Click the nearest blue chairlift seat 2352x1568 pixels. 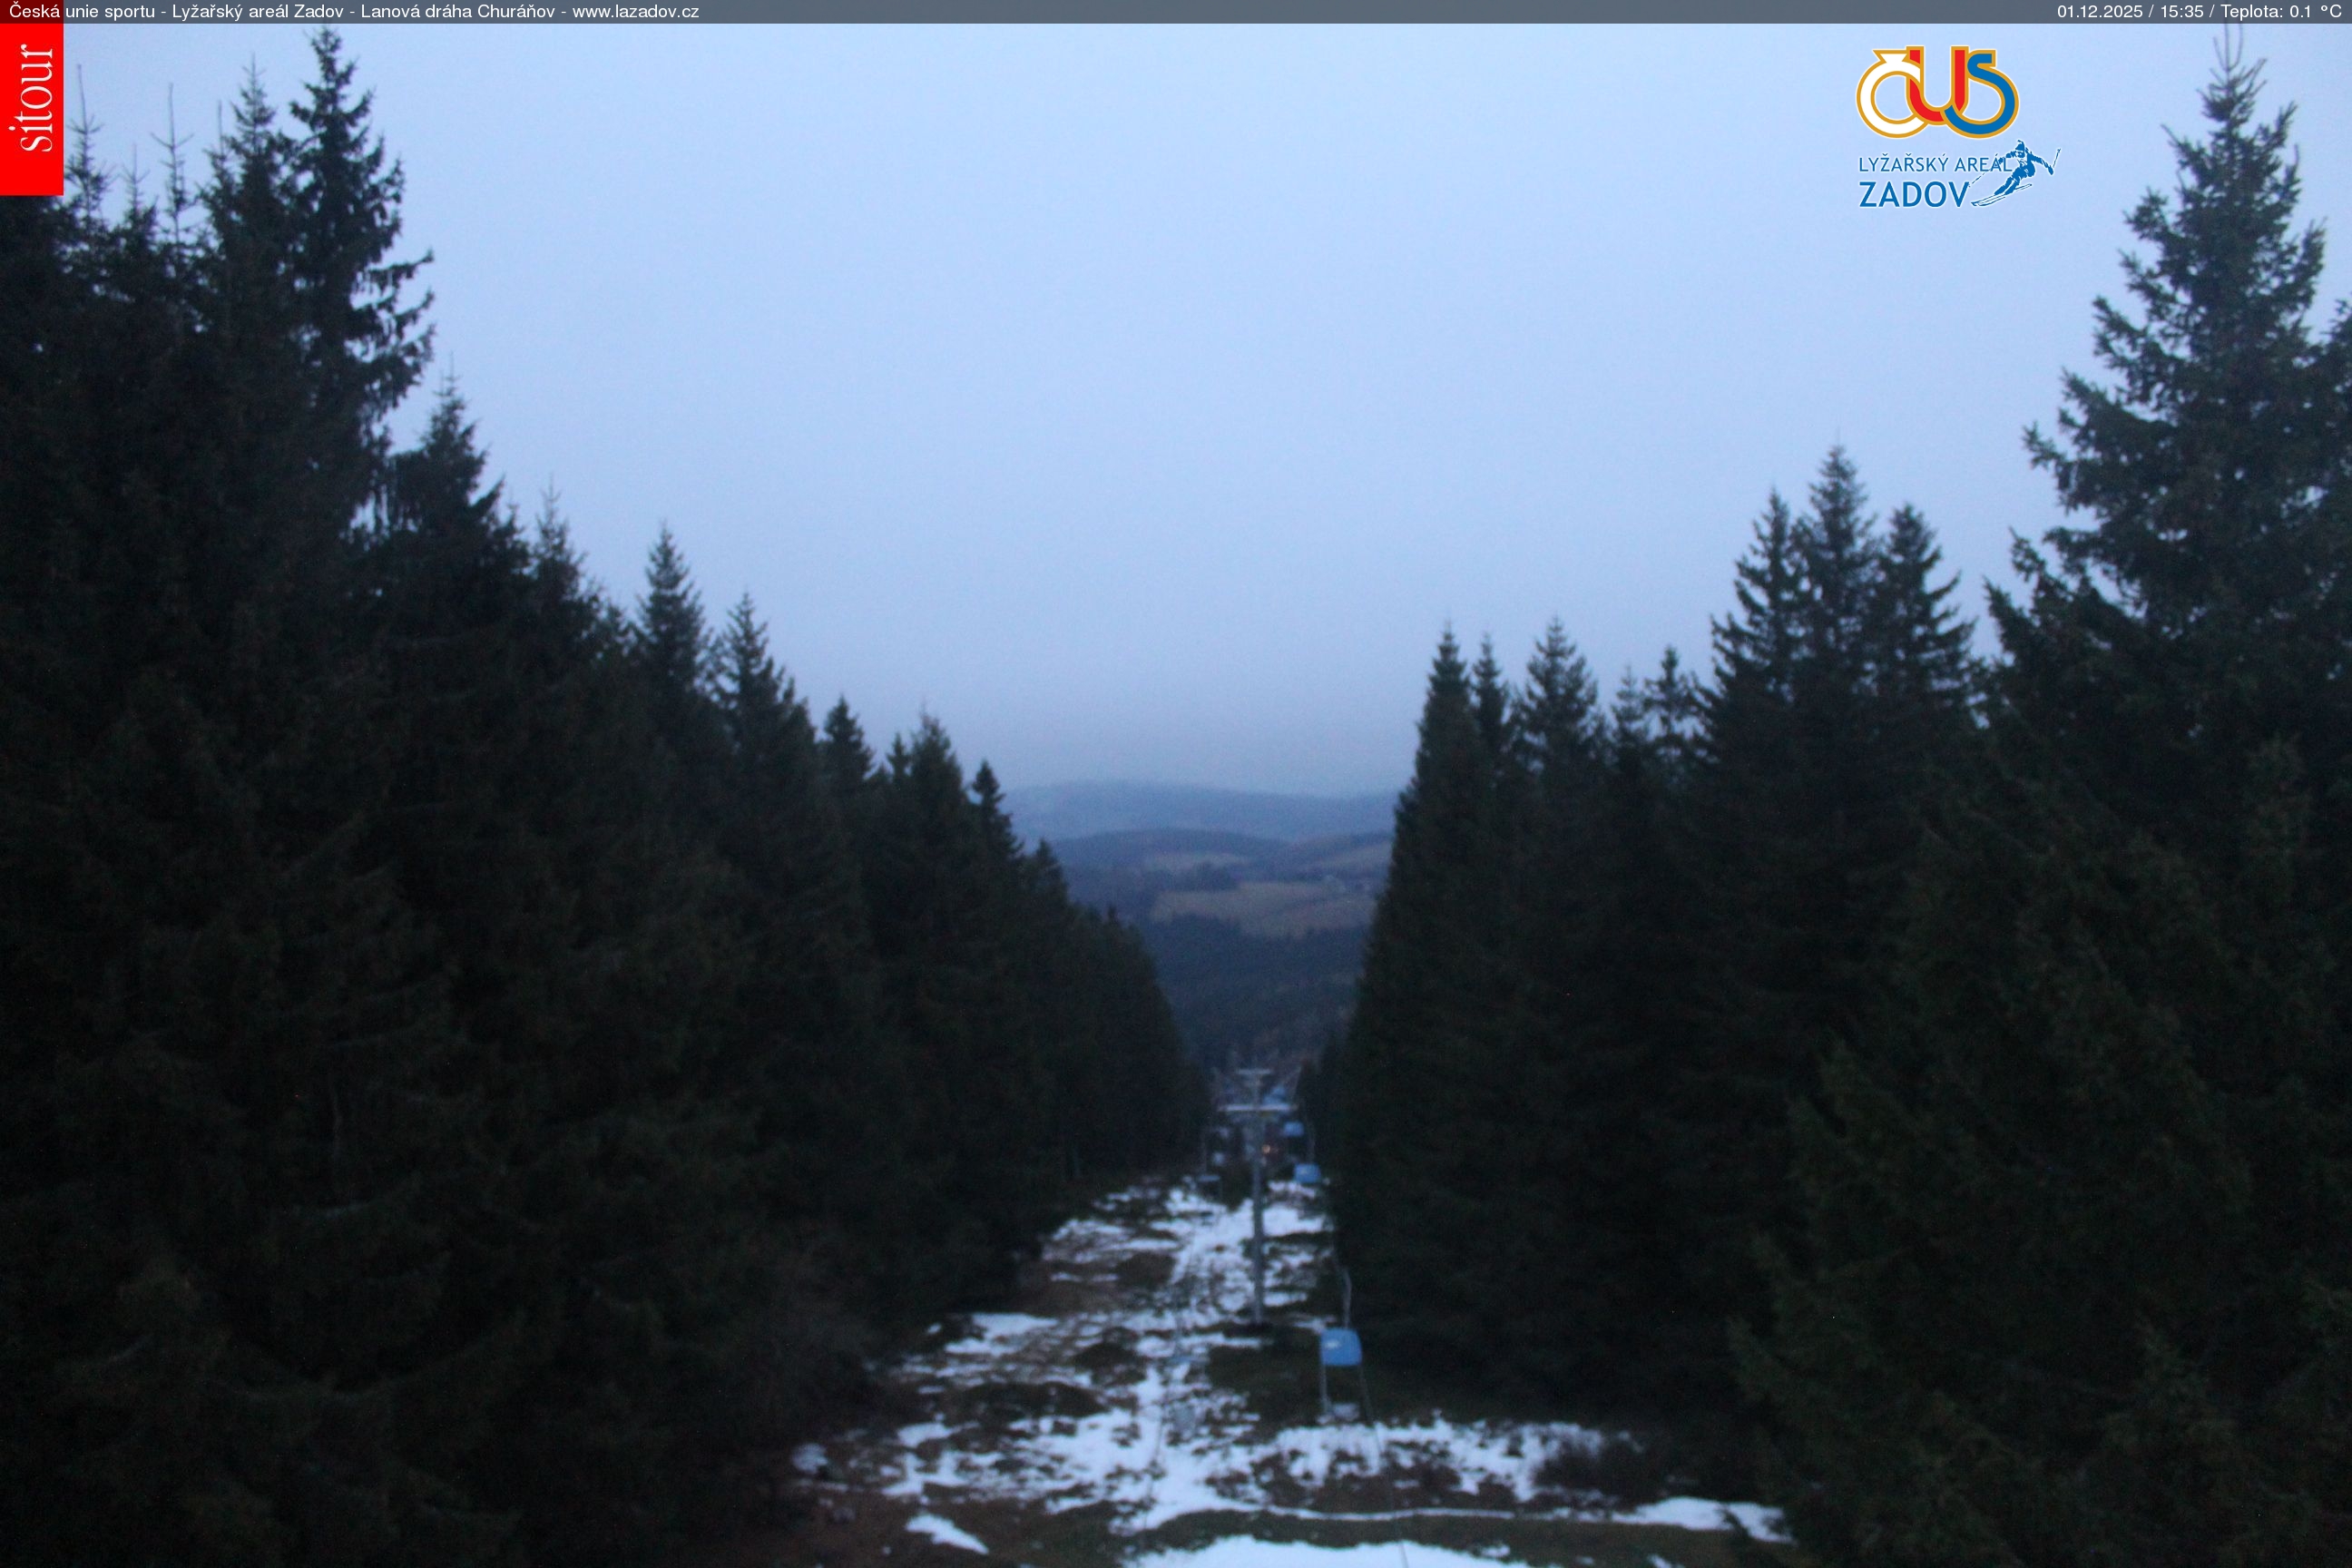point(1340,1347)
